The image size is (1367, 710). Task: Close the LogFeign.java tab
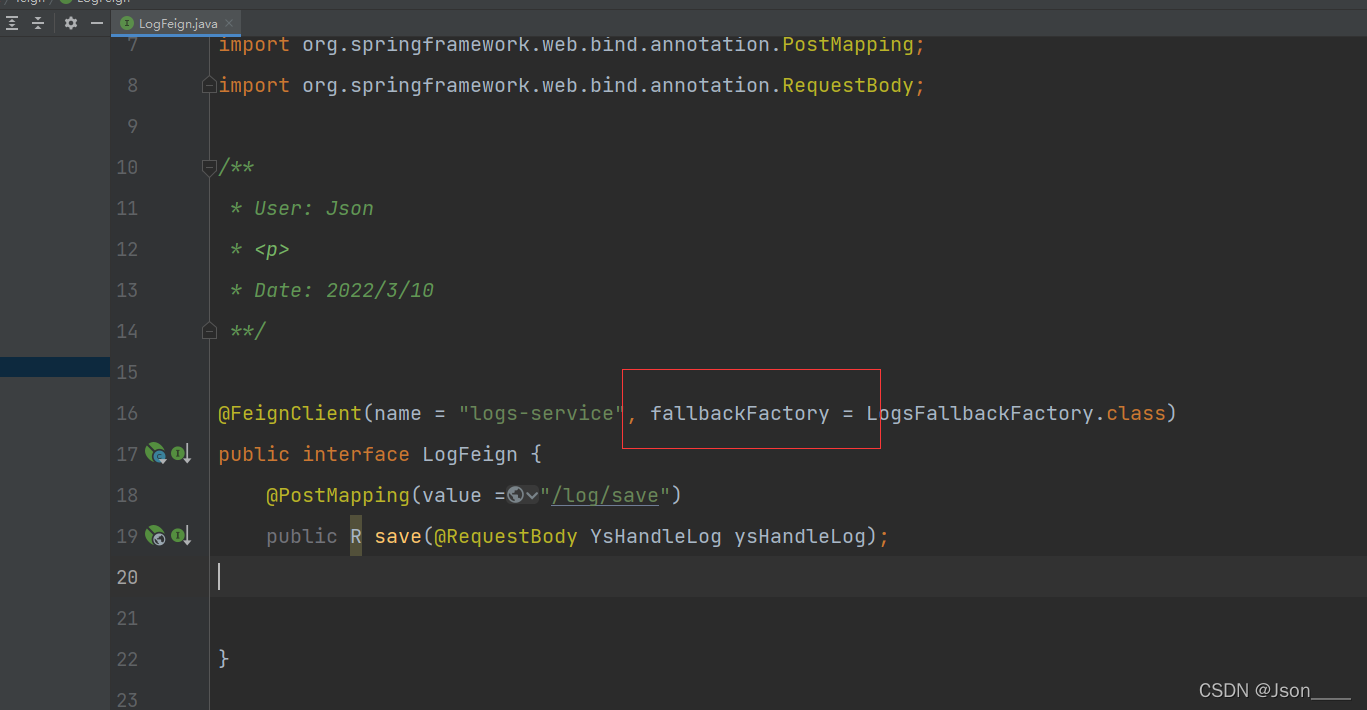(x=229, y=23)
